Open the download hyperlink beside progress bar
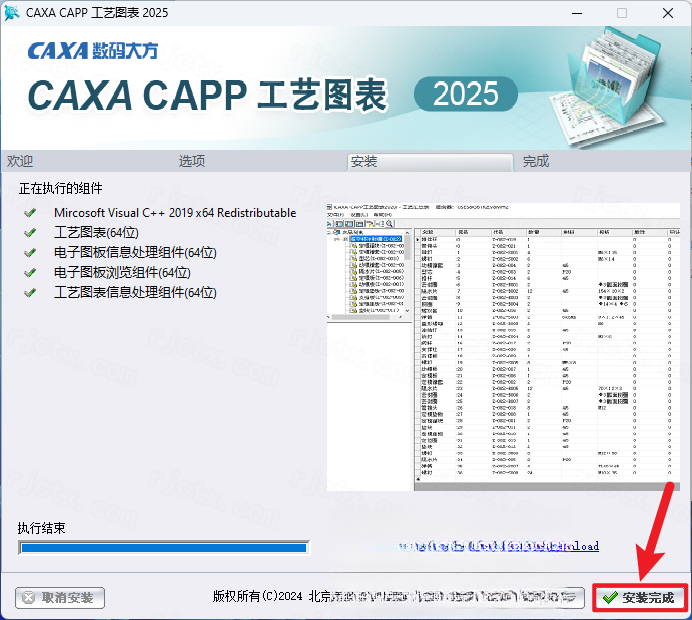The height and width of the screenshot is (620, 692). point(499,546)
